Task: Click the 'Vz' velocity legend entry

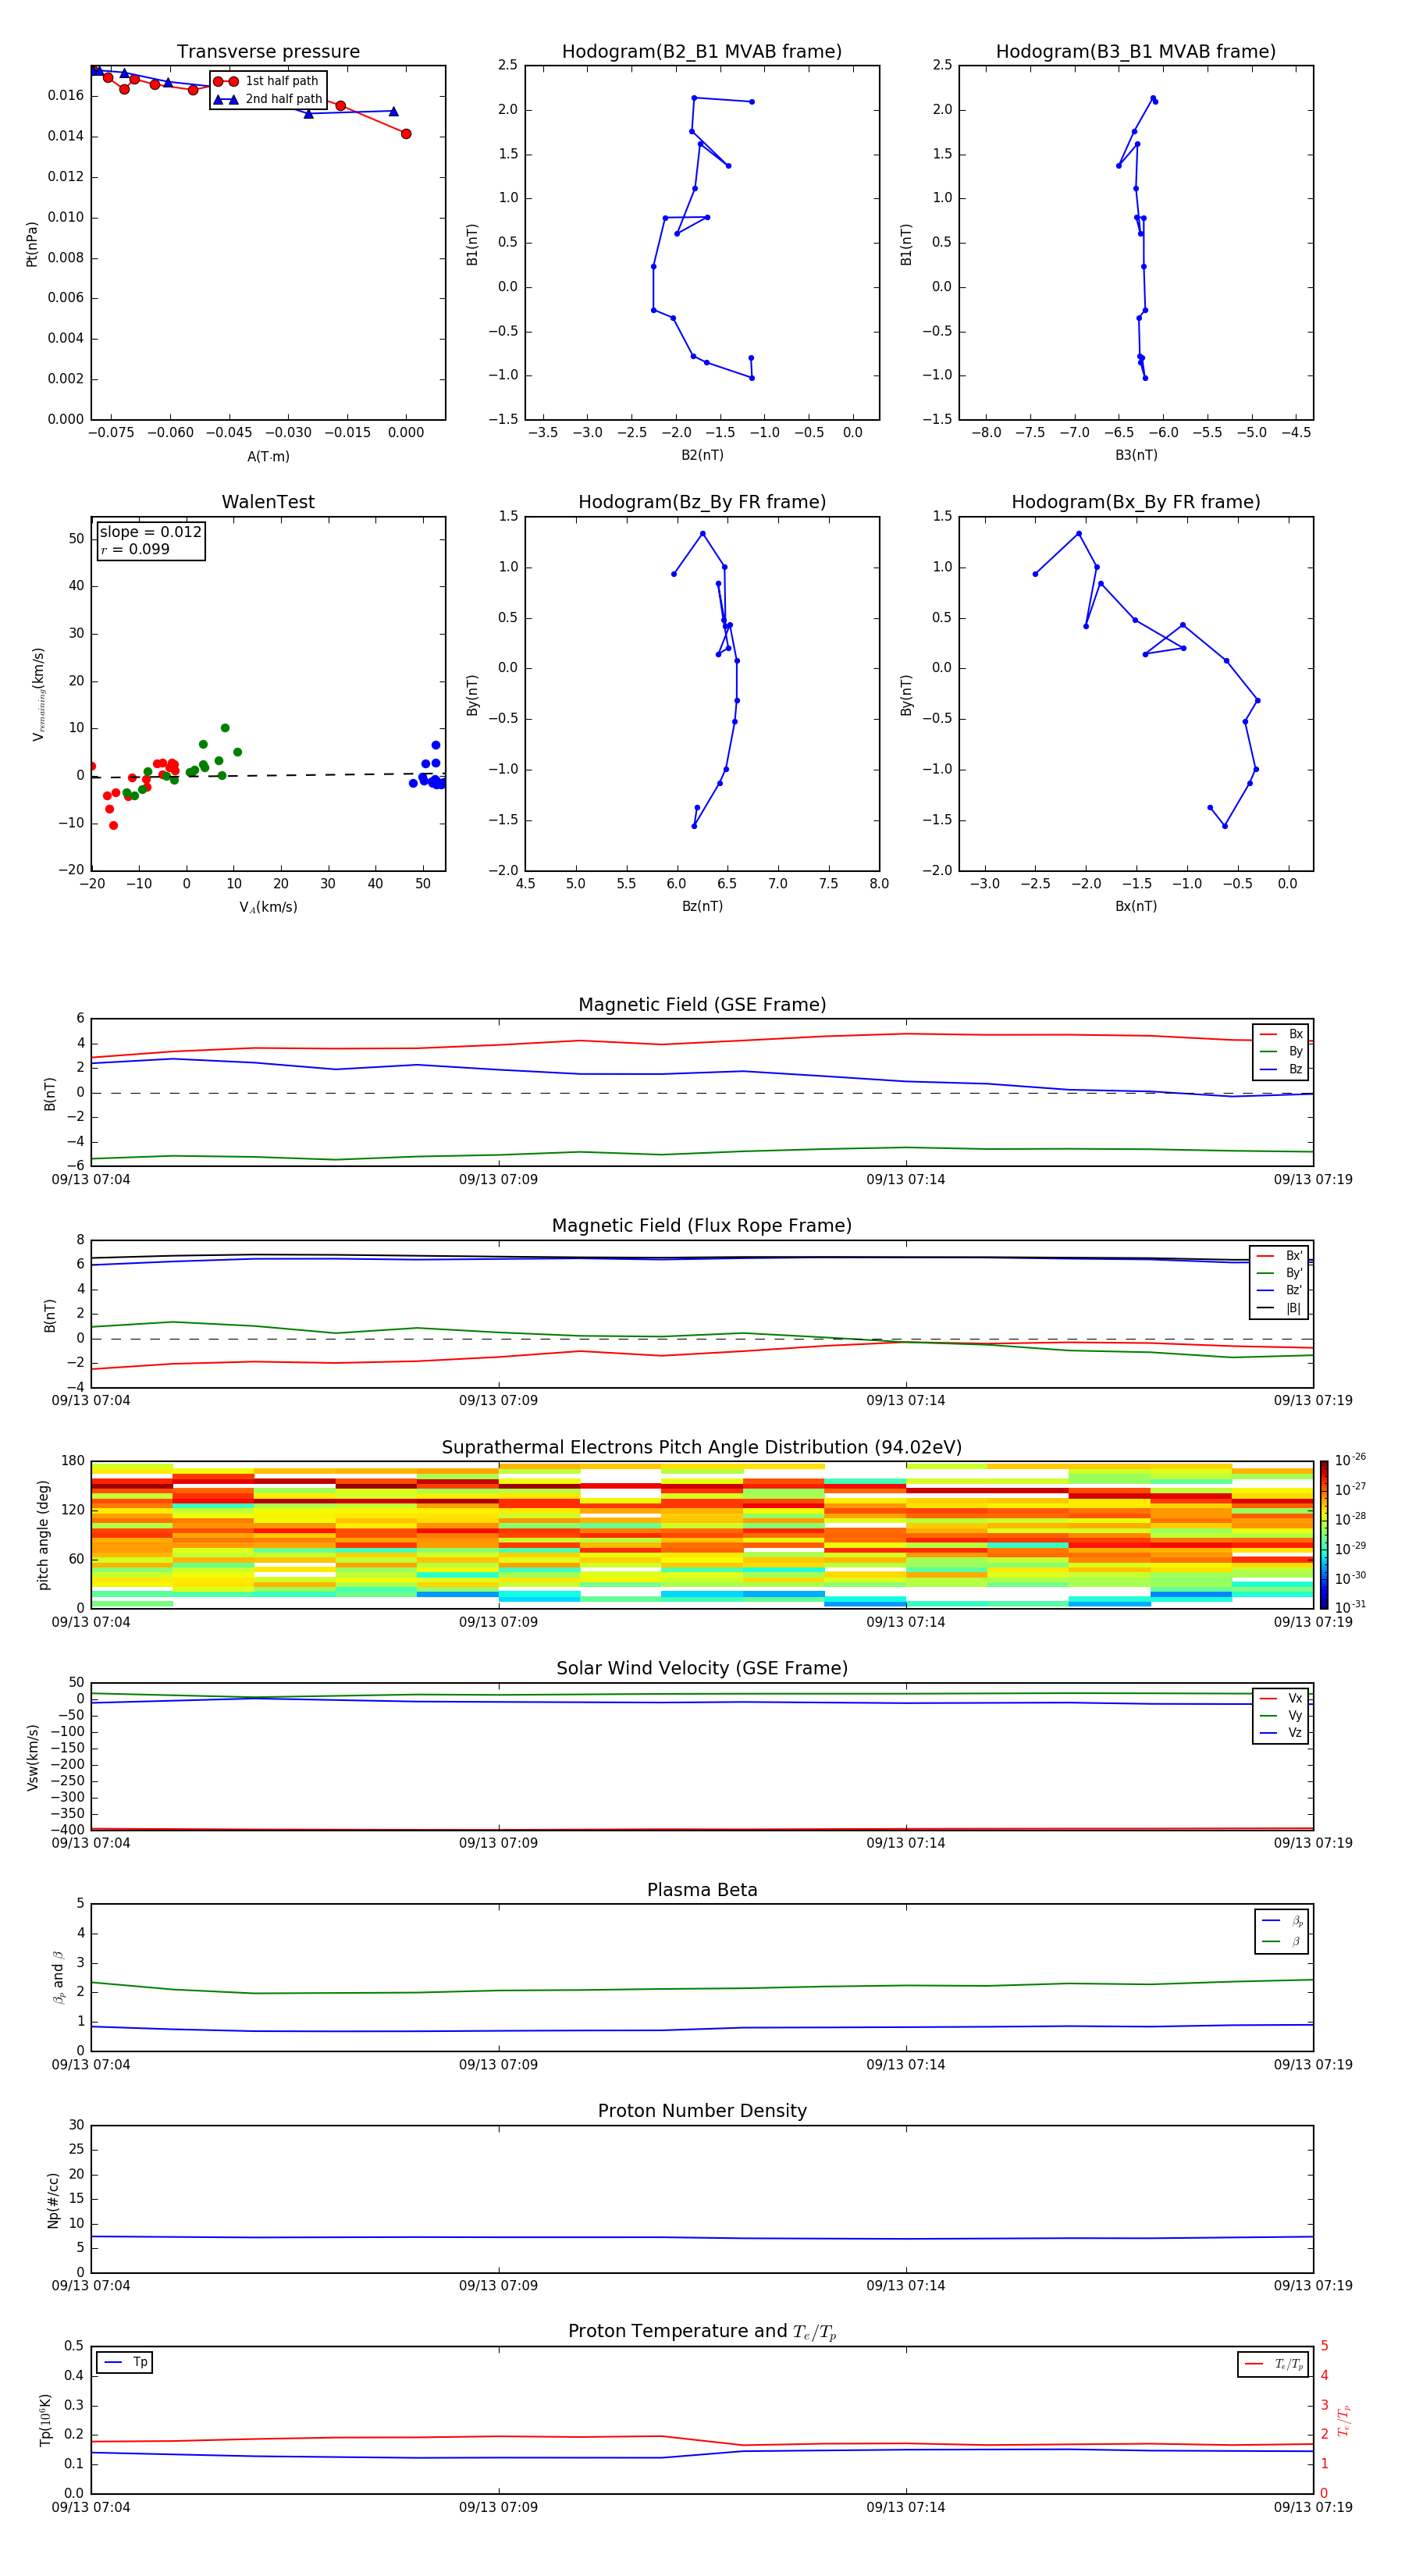Action: 1282,1733
